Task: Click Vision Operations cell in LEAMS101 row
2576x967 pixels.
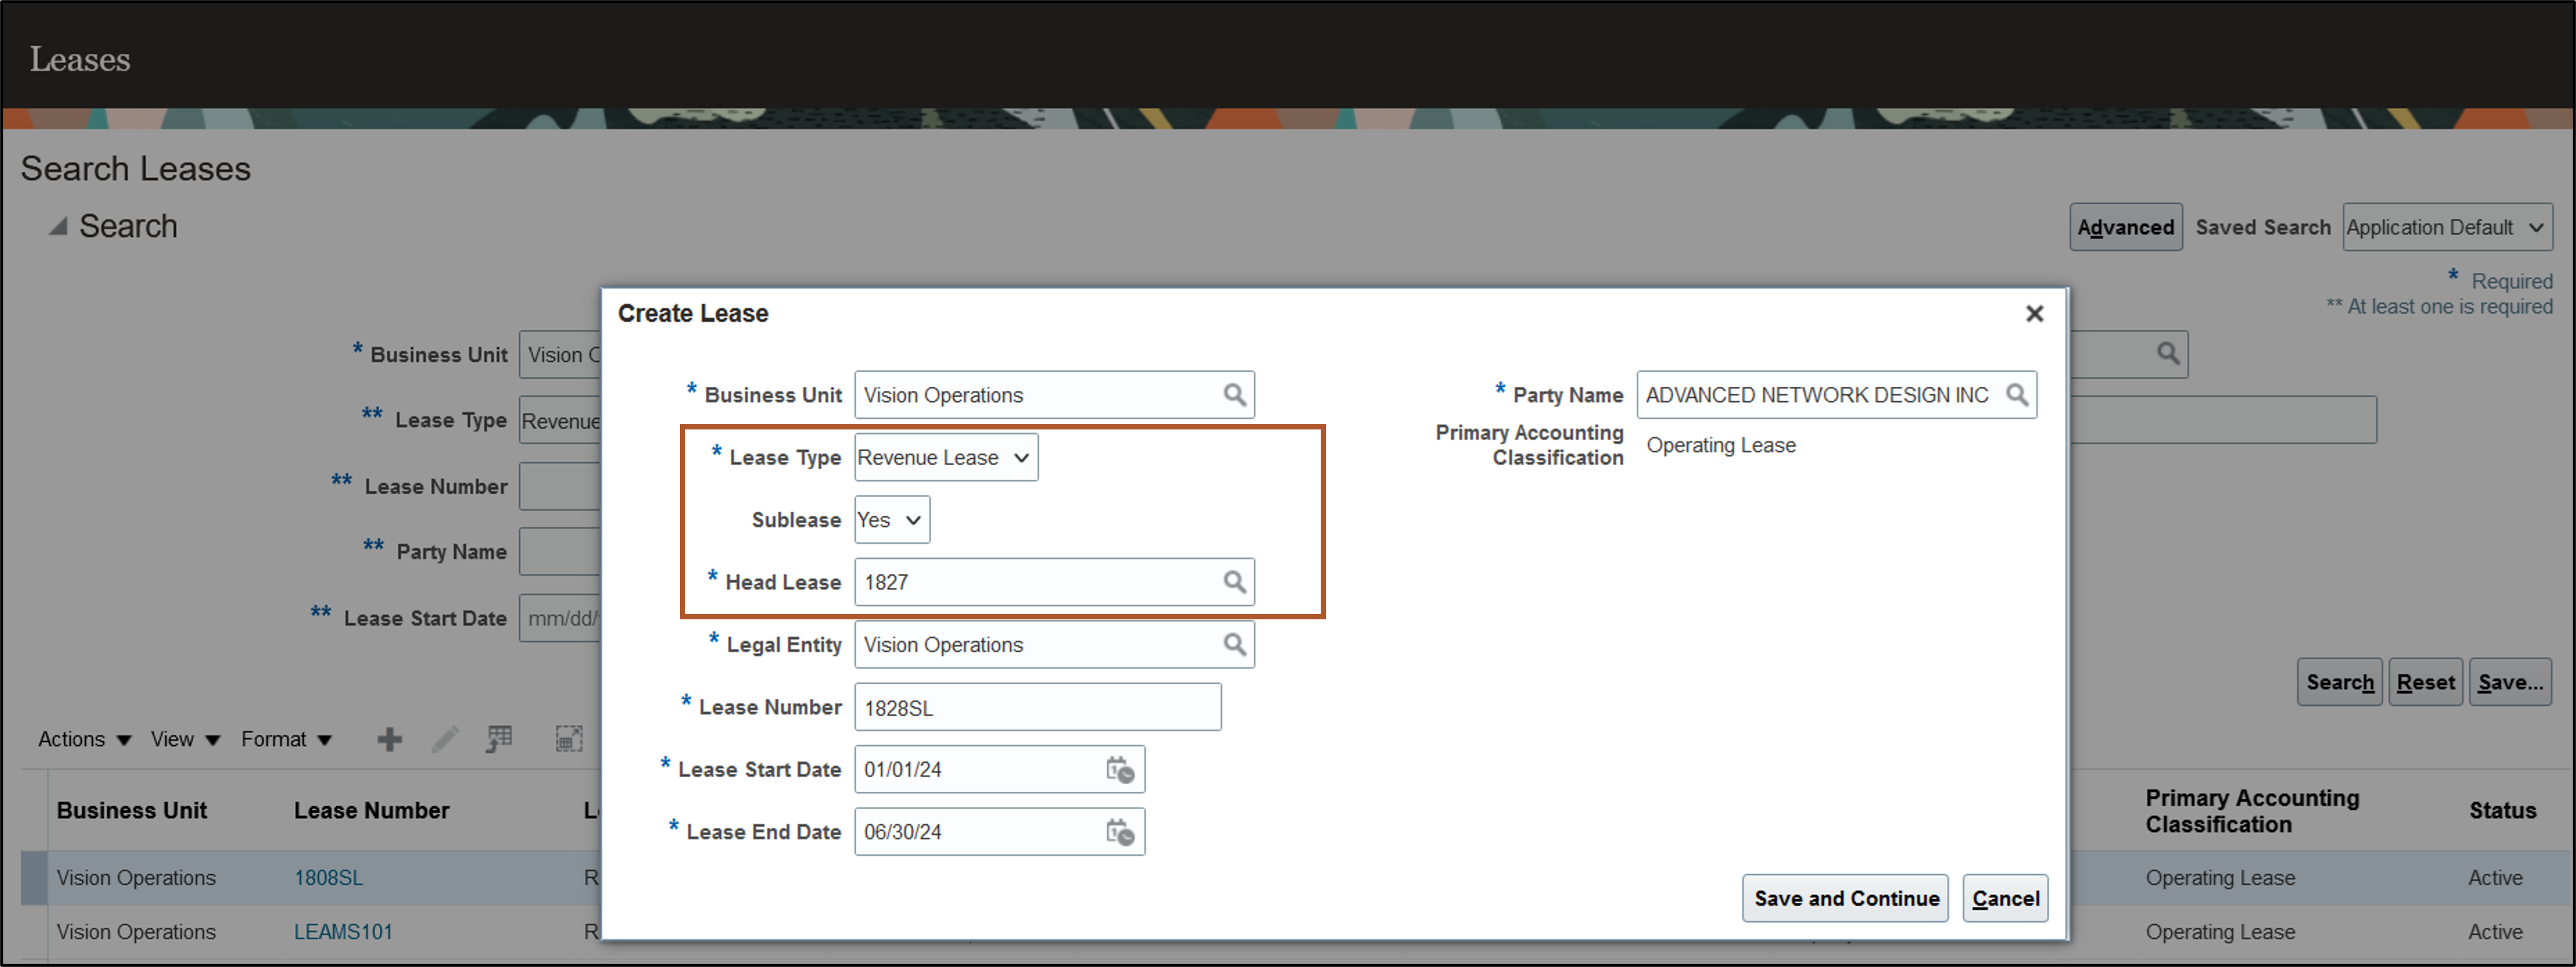Action: click(136, 932)
